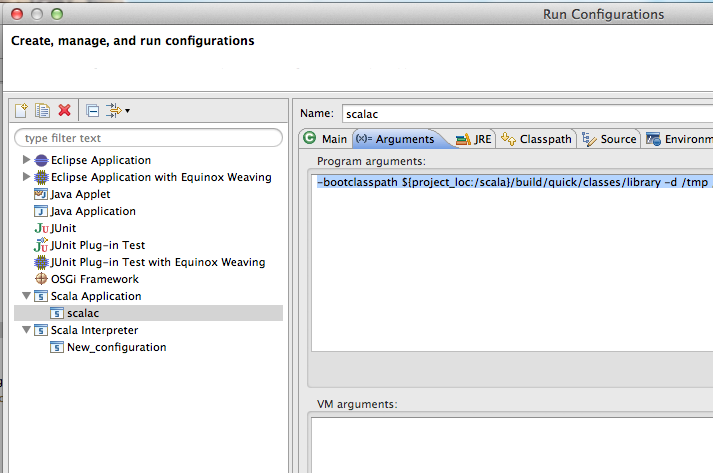713x473 pixels.
Task: Select the New_configuration entry icon
Action: coord(57,347)
